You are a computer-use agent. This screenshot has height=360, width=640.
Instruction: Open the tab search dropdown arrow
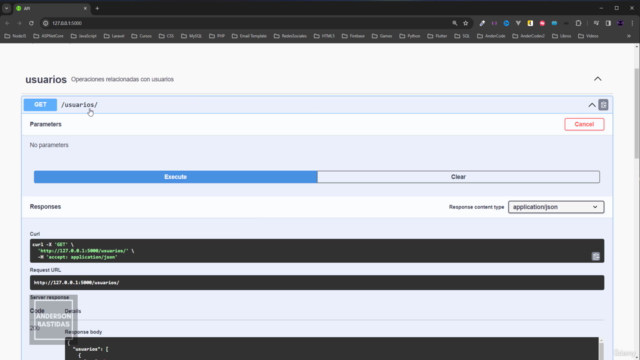7,8
